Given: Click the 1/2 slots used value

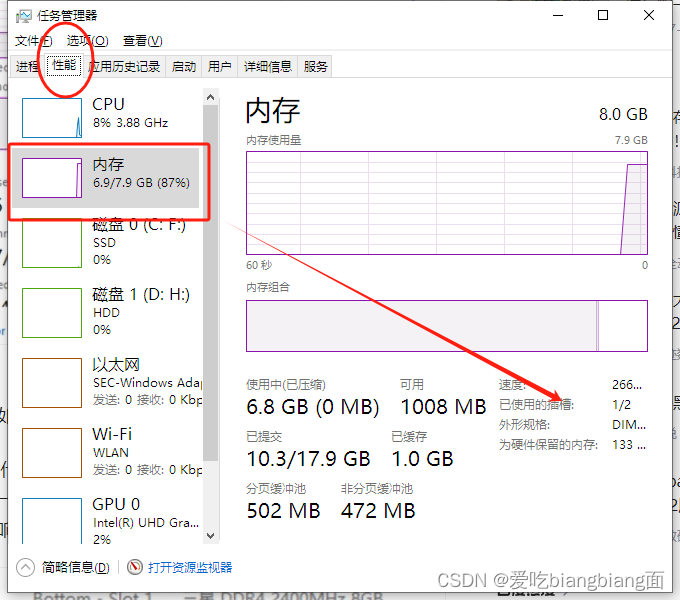Looking at the screenshot, I should point(621,405).
